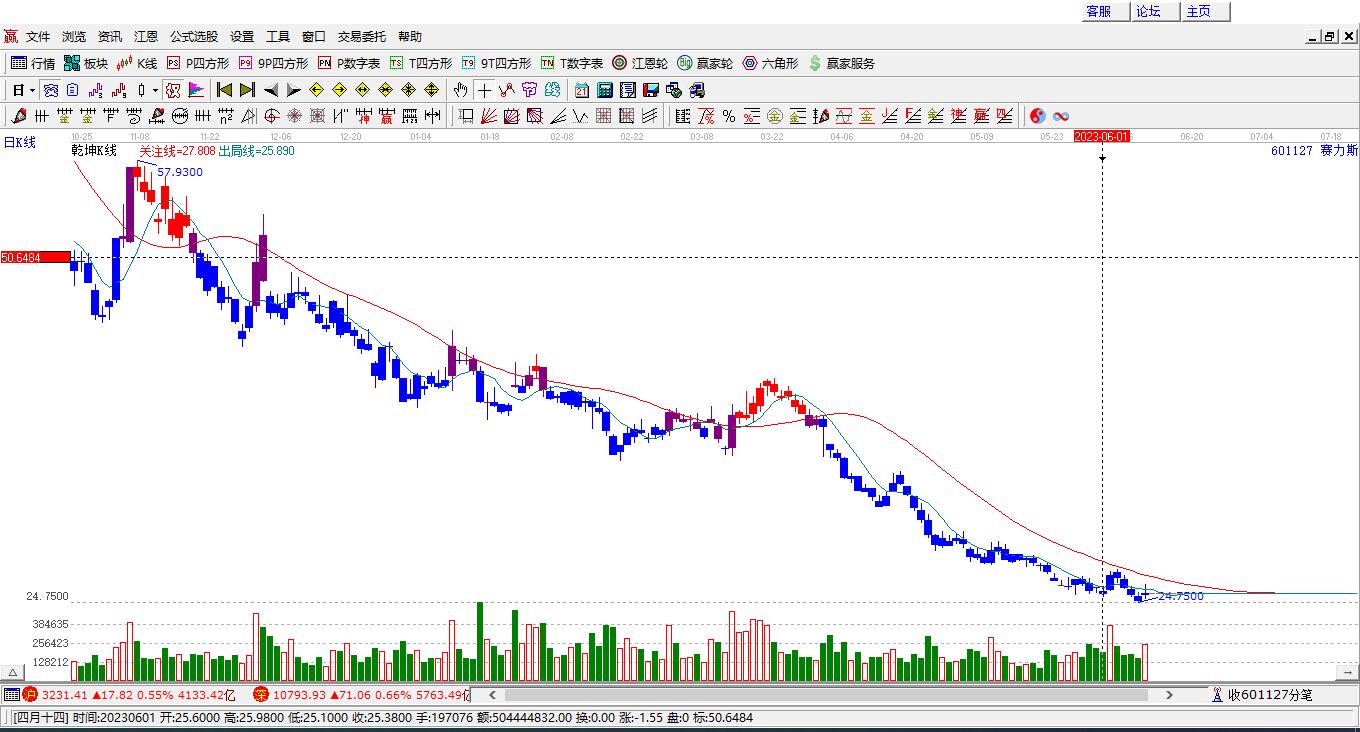Image resolution: width=1360 pixels, height=732 pixels.
Task: Open the 江恩 menu
Action: pos(146,37)
